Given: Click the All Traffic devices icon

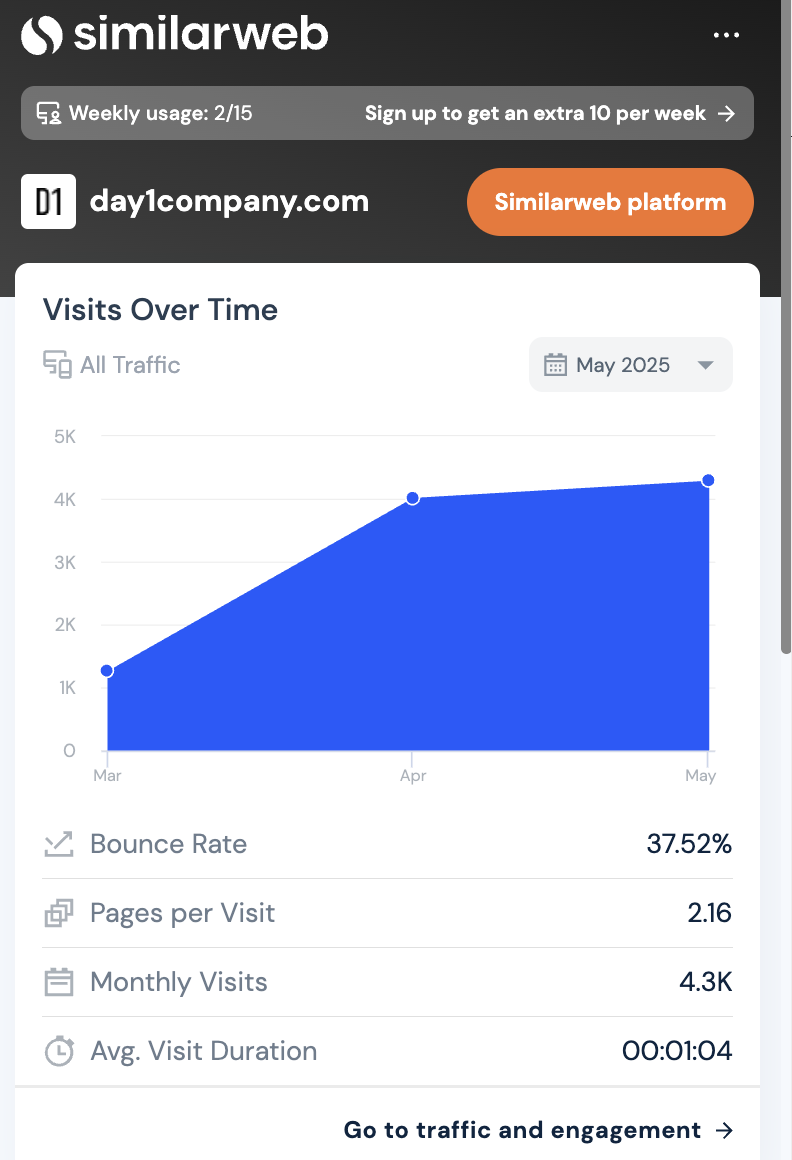Looking at the screenshot, I should pyautogui.click(x=57, y=365).
